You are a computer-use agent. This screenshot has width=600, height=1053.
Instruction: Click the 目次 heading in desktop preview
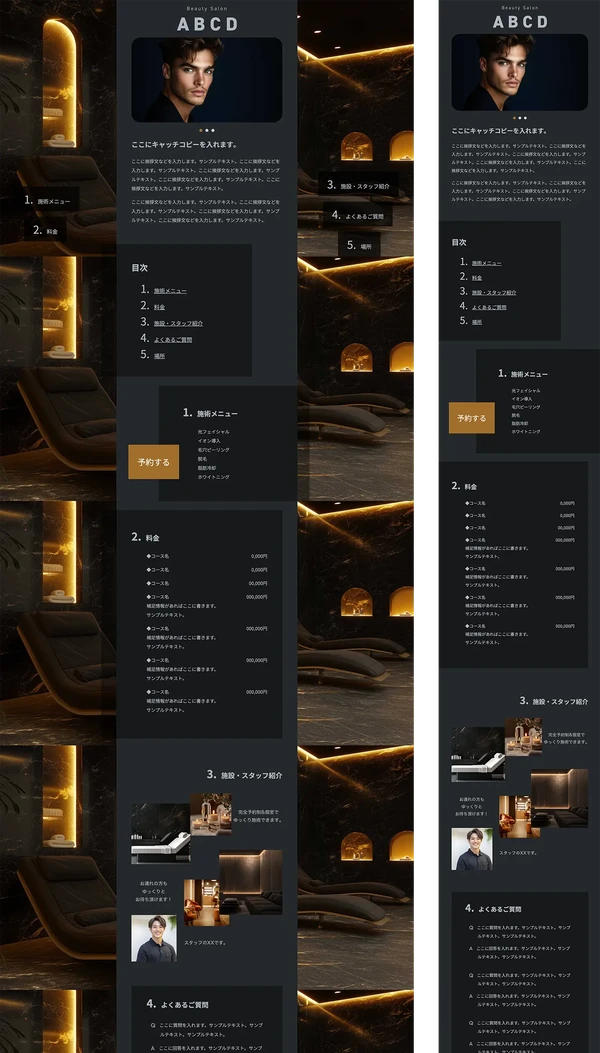[x=139, y=267]
